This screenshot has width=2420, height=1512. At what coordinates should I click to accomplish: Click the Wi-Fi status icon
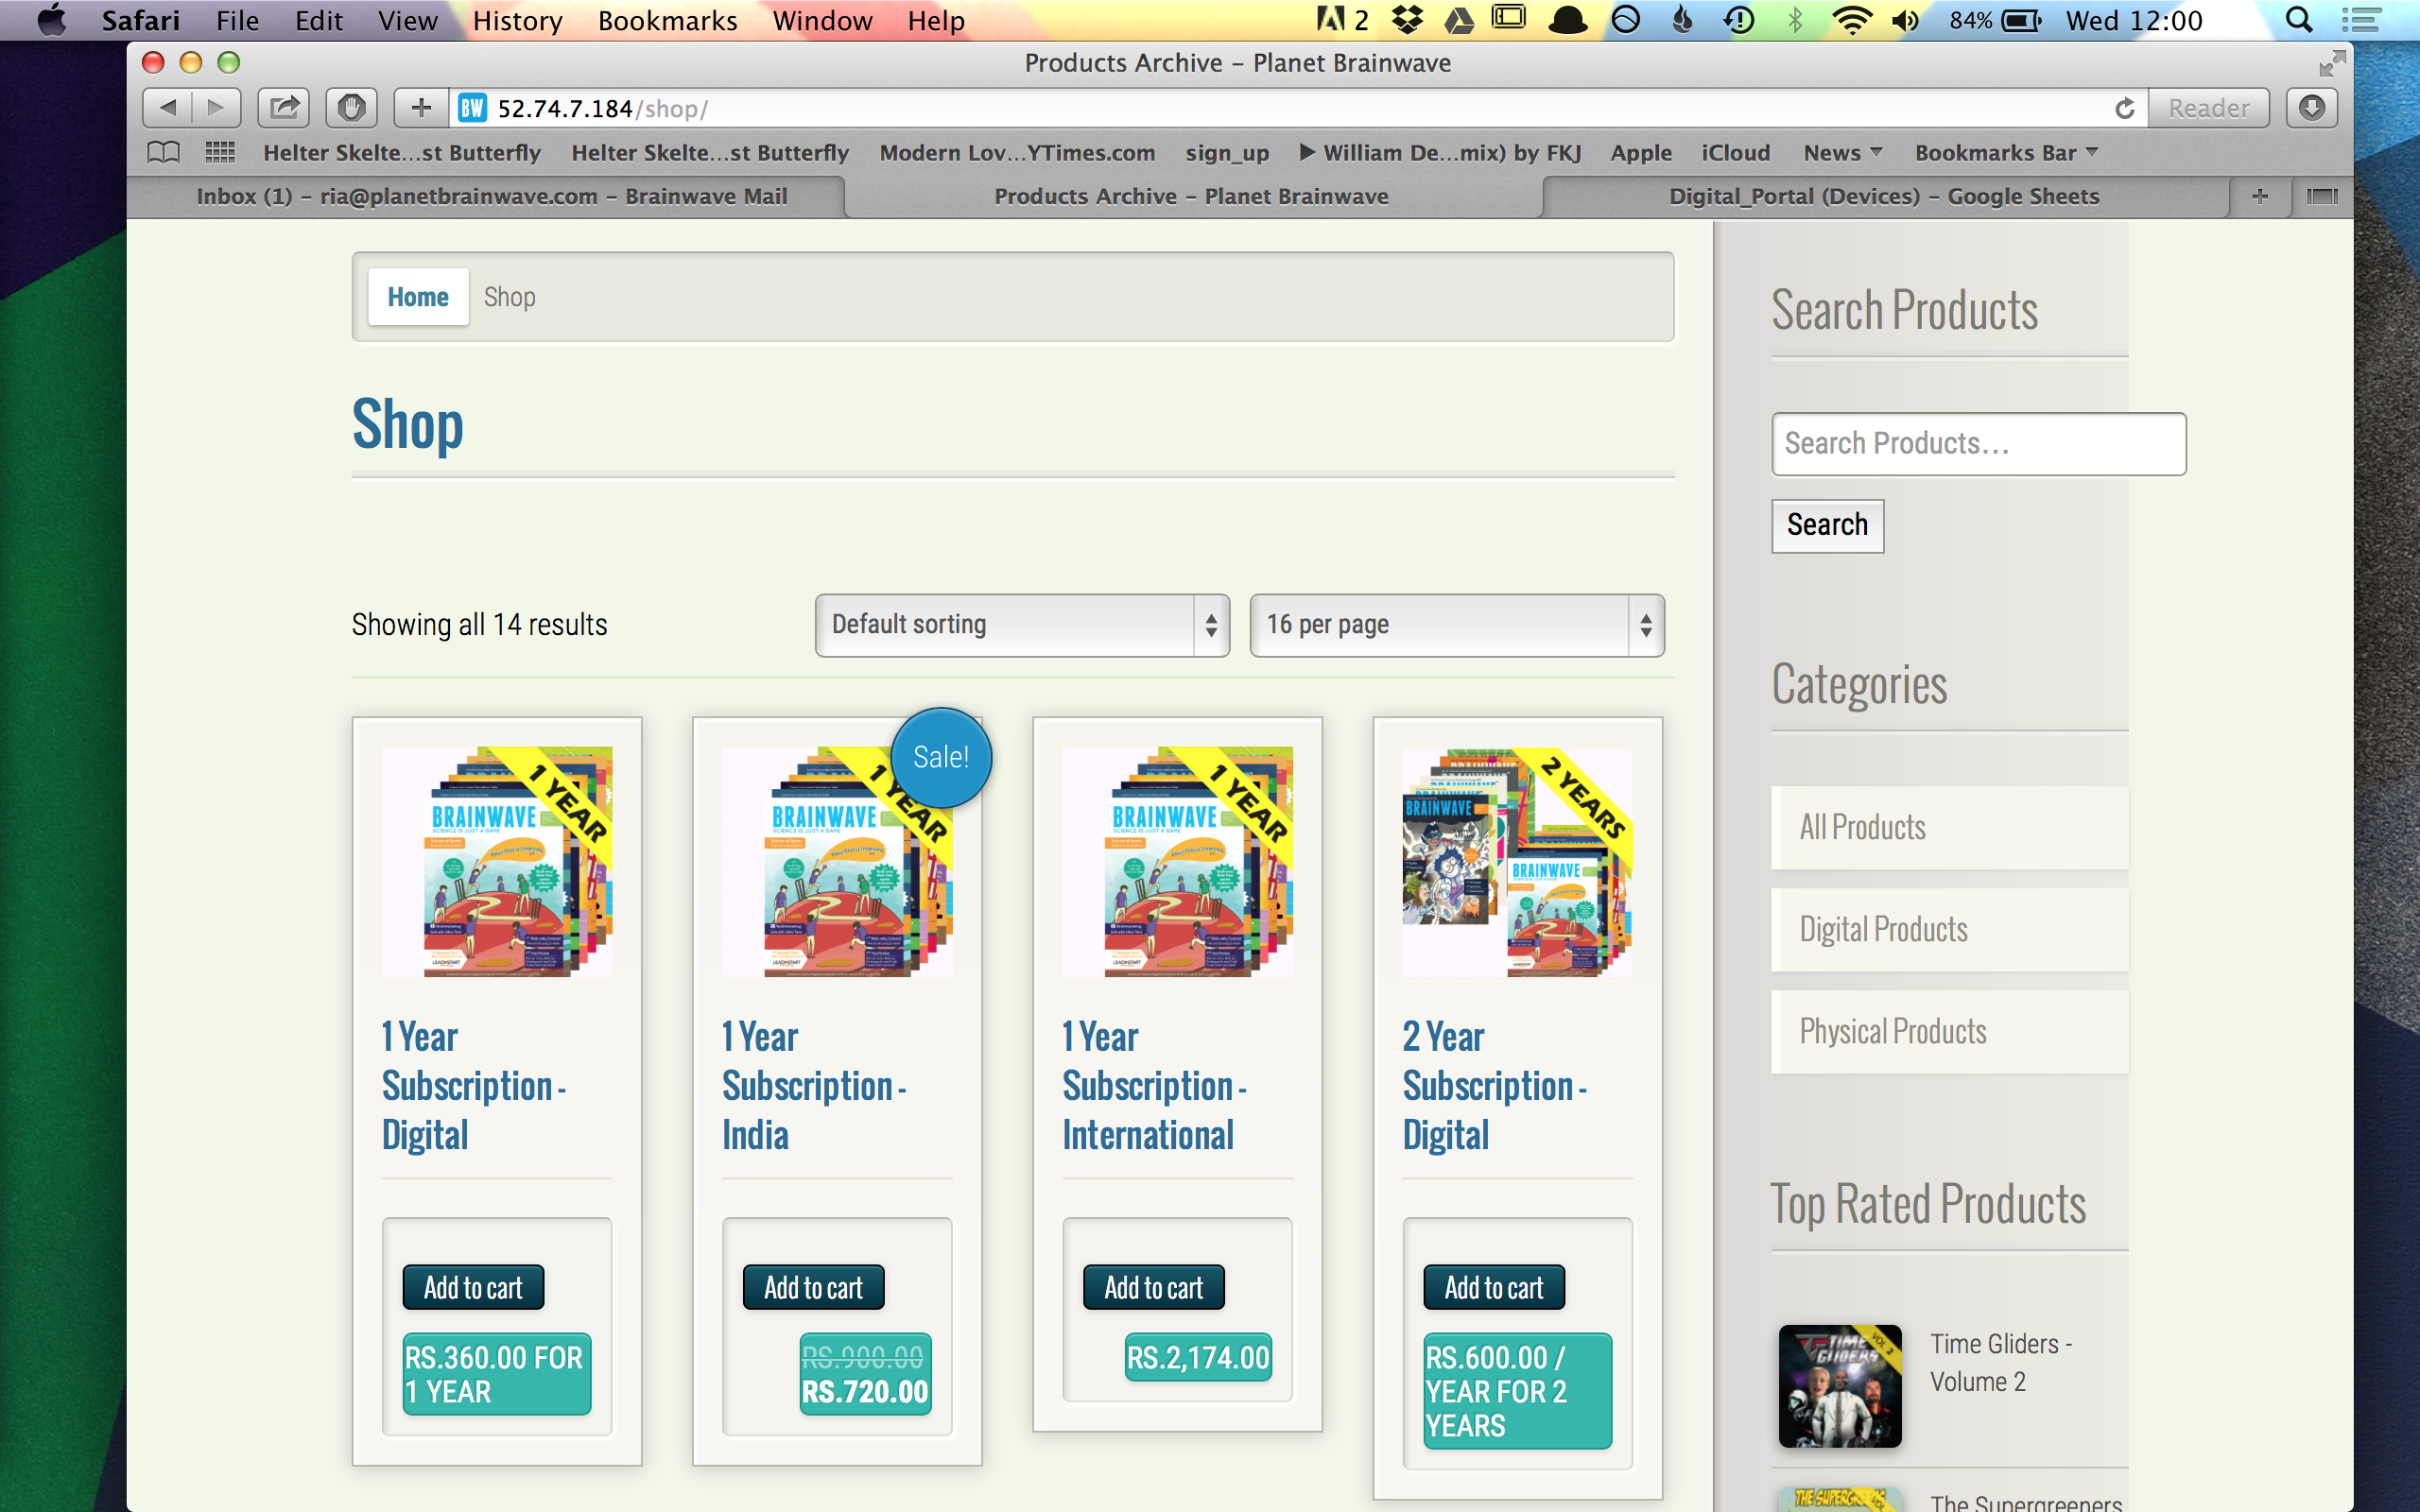click(x=1852, y=20)
